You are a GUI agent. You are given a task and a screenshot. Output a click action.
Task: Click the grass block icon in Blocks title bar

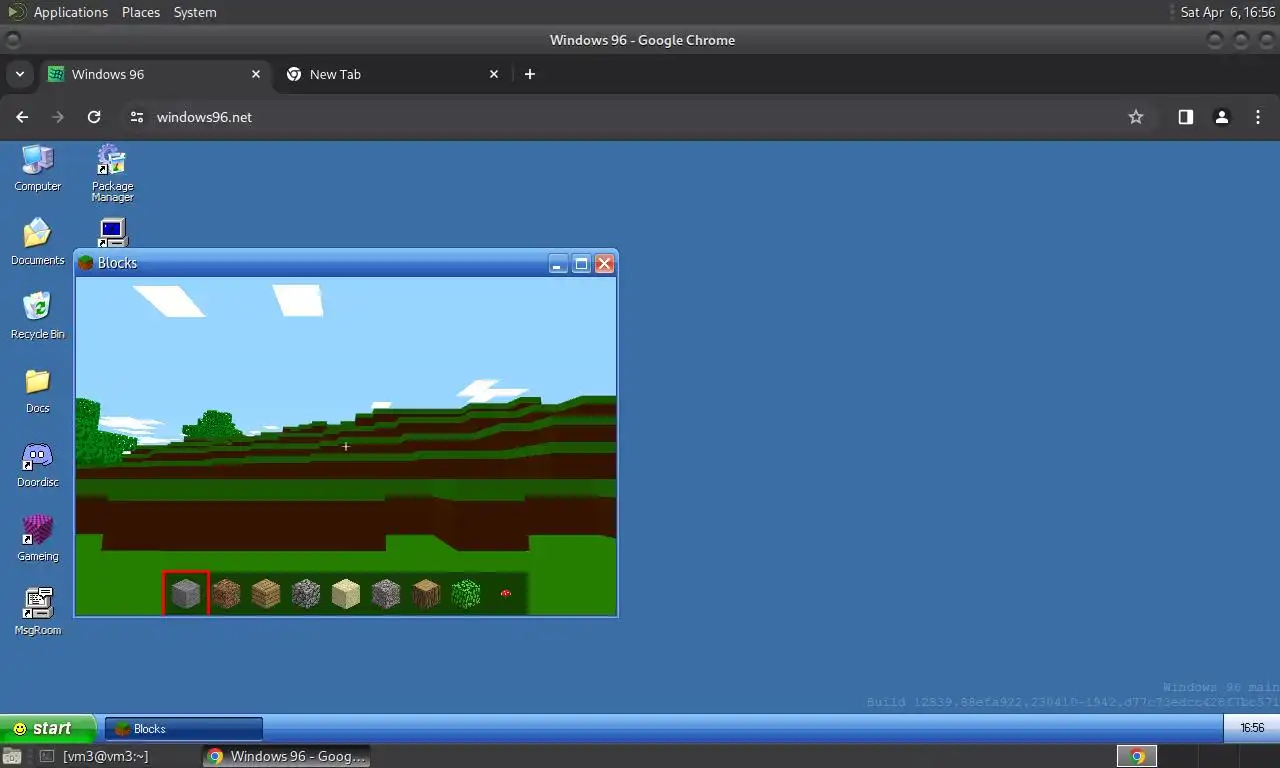[x=86, y=263]
